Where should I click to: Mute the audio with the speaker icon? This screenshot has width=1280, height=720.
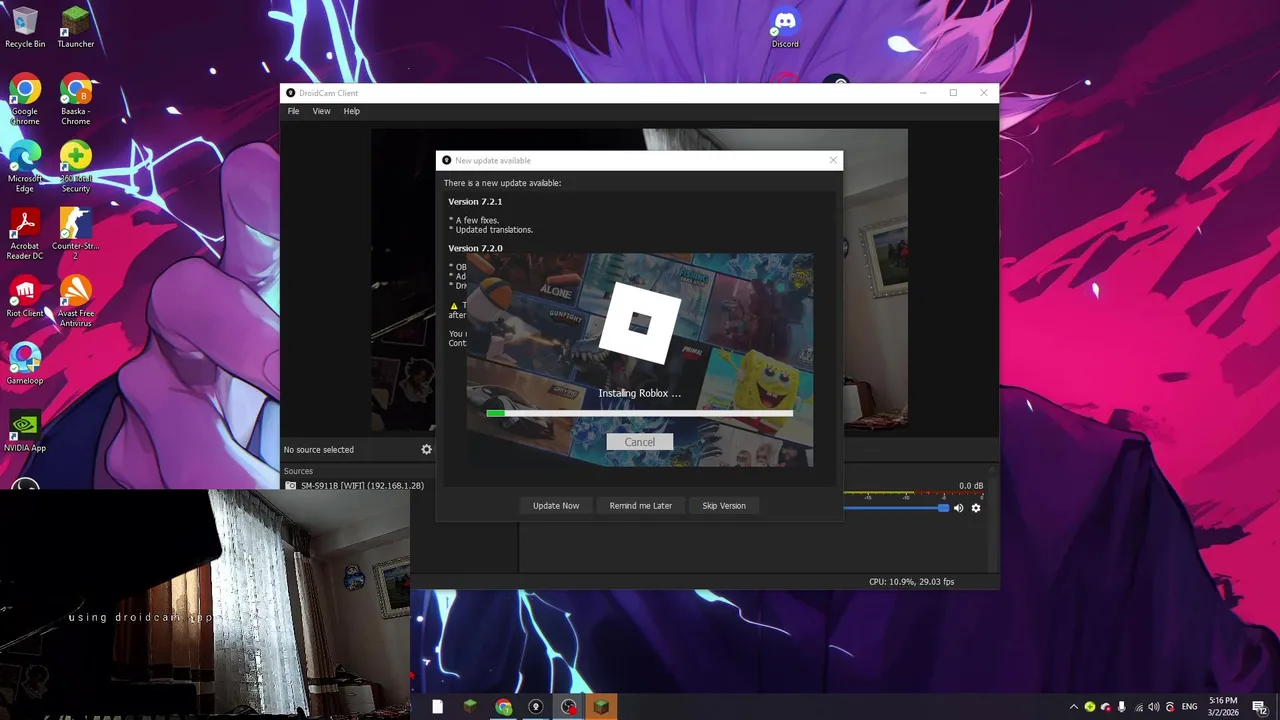958,508
